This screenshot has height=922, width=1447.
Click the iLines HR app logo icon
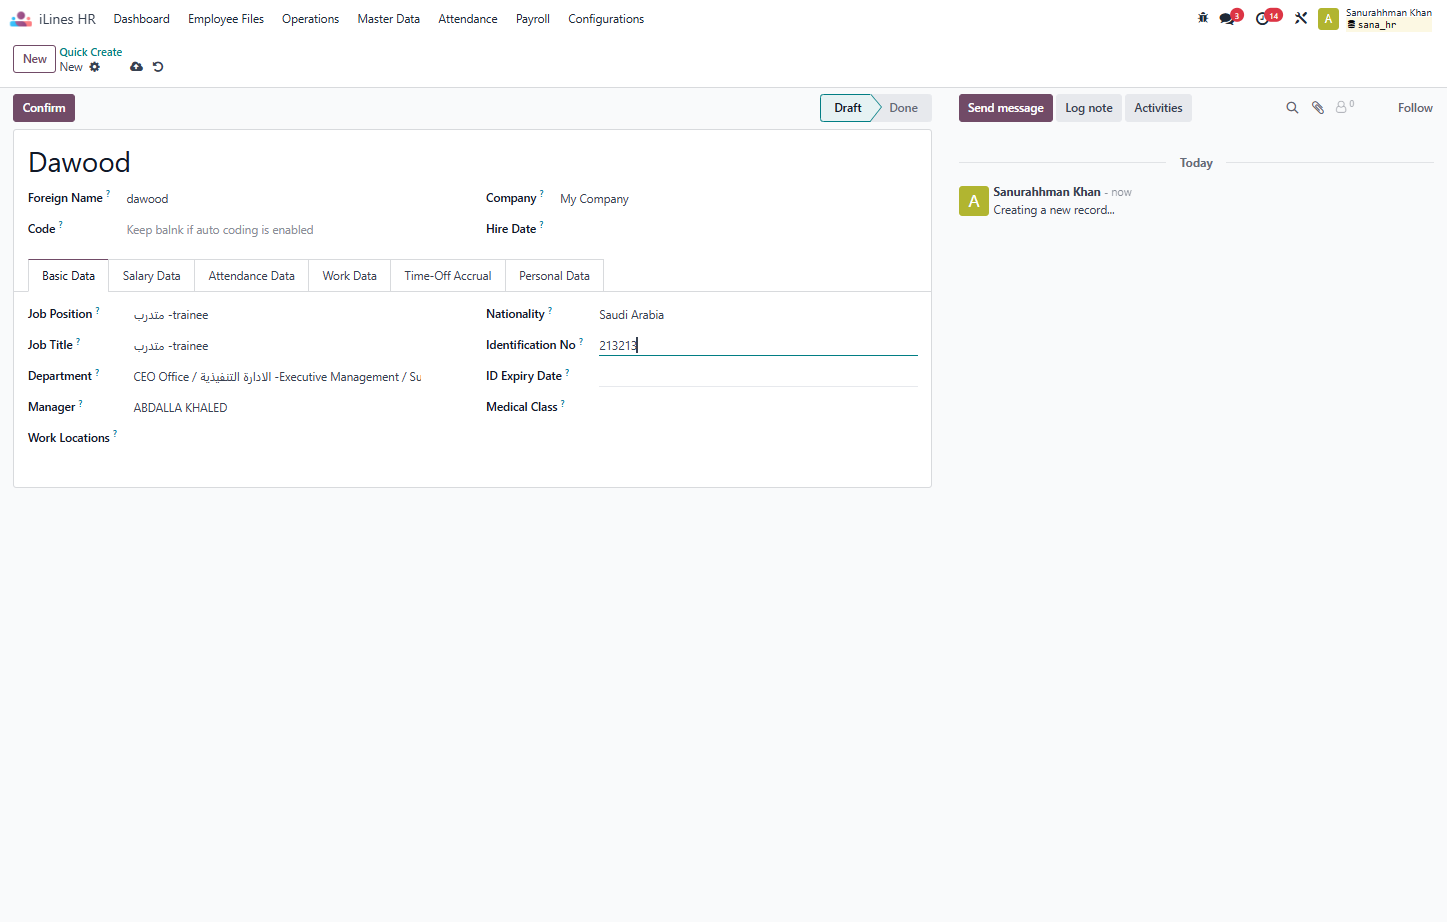click(x=21, y=19)
